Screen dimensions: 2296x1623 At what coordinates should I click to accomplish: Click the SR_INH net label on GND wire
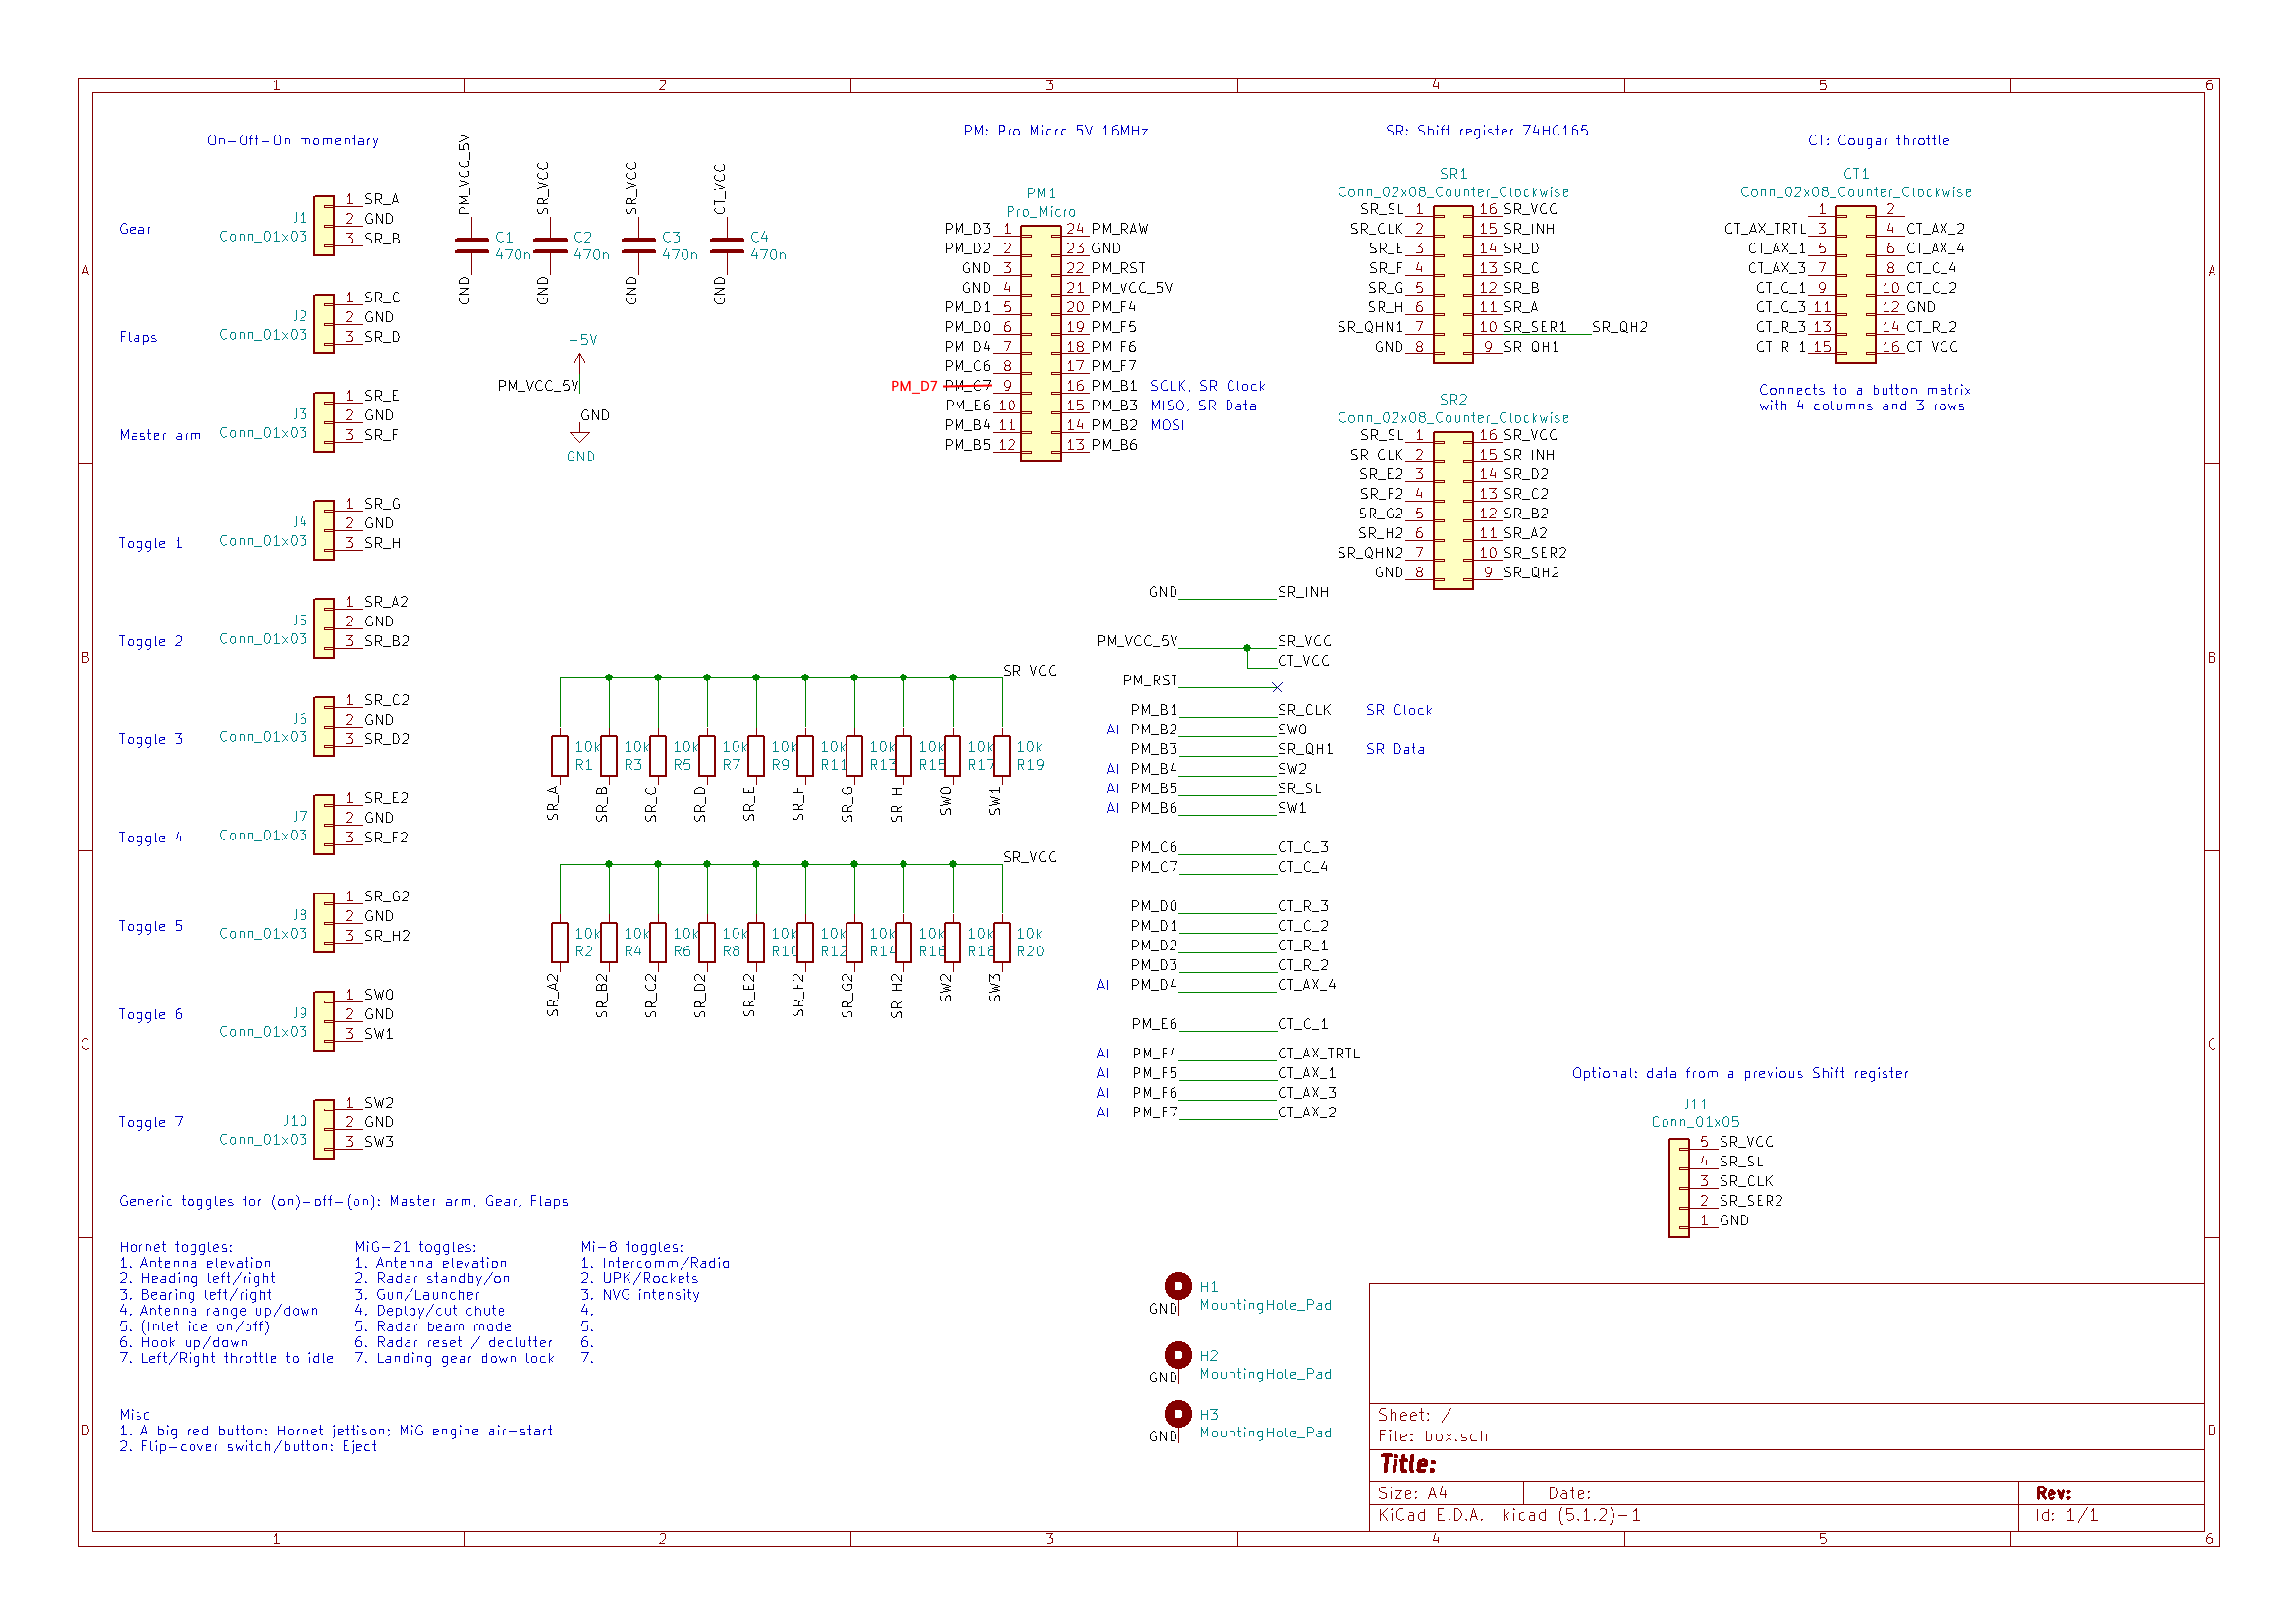[1303, 592]
